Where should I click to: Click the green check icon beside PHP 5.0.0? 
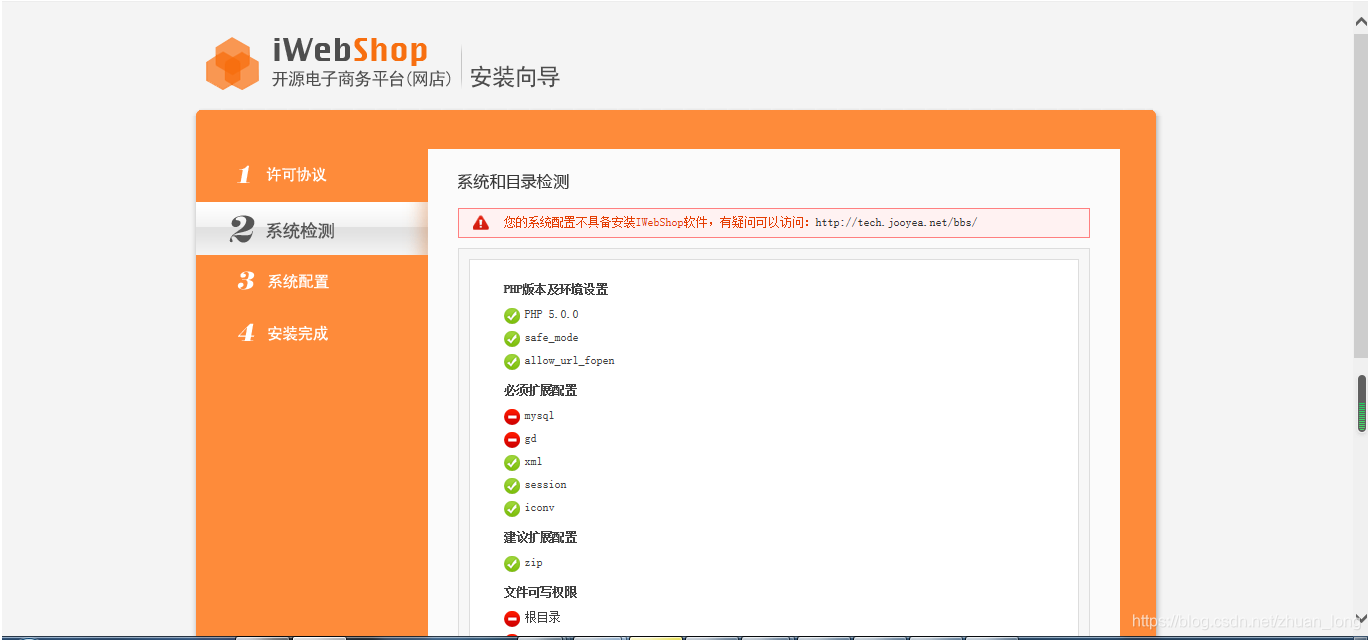(x=512, y=315)
